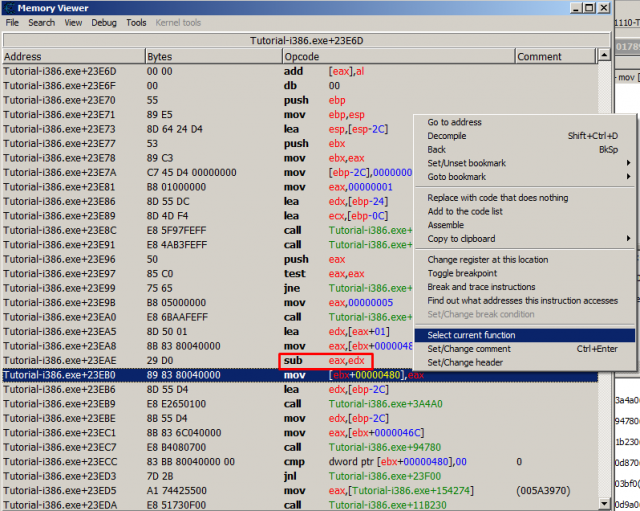Open the Search menu
Screen dimensions: 640x511
tap(42, 23)
